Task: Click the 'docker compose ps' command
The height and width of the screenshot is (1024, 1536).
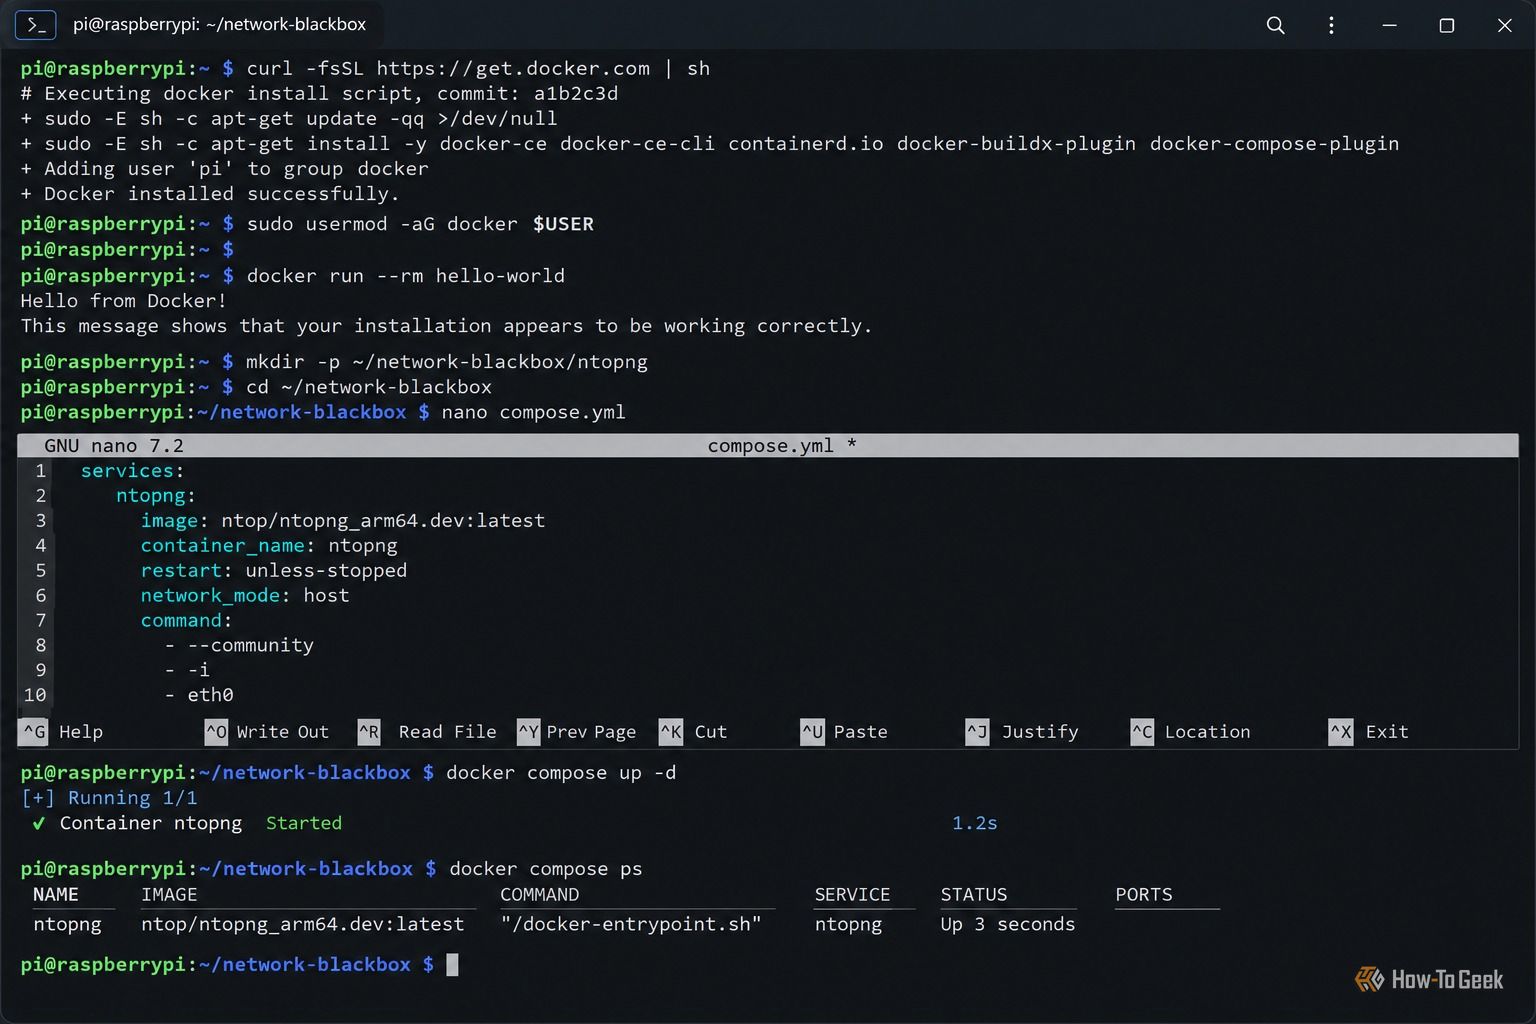Action: pos(546,869)
